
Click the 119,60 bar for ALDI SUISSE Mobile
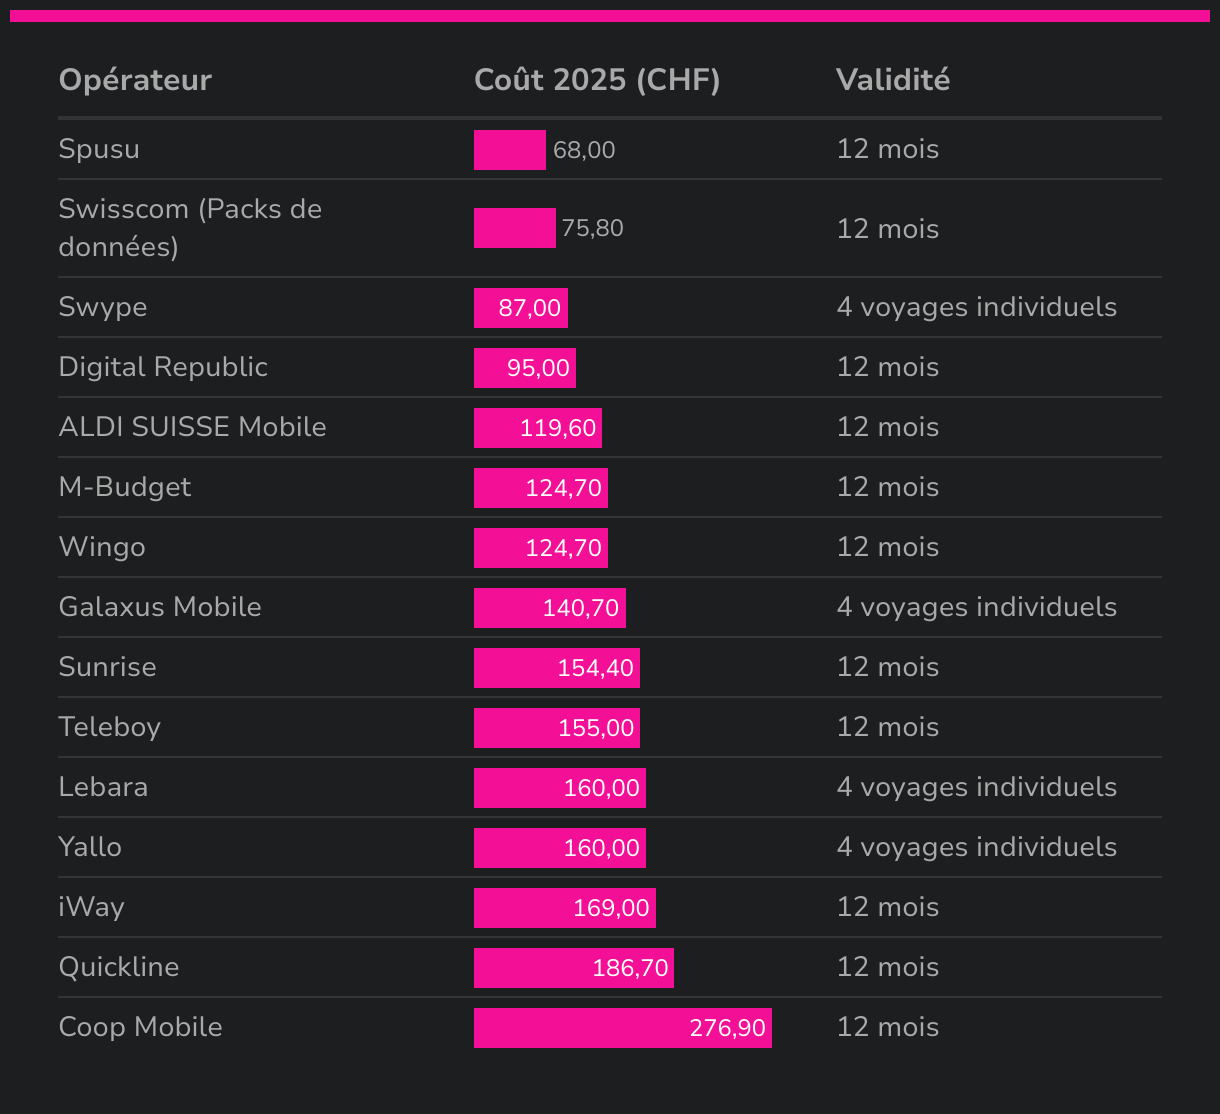tap(538, 428)
